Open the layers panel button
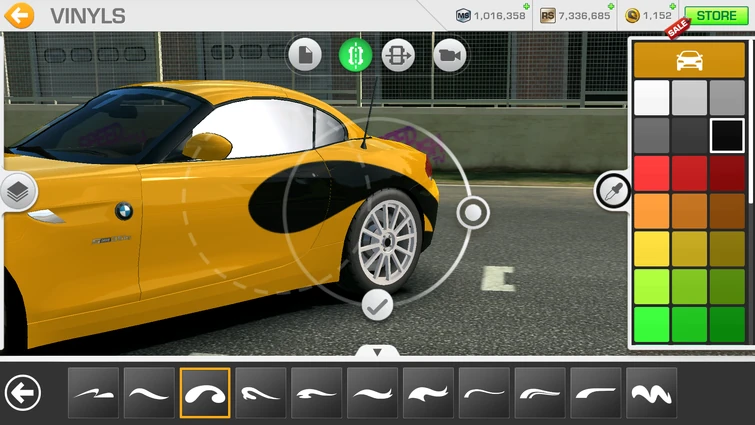The image size is (755, 425). [x=18, y=192]
